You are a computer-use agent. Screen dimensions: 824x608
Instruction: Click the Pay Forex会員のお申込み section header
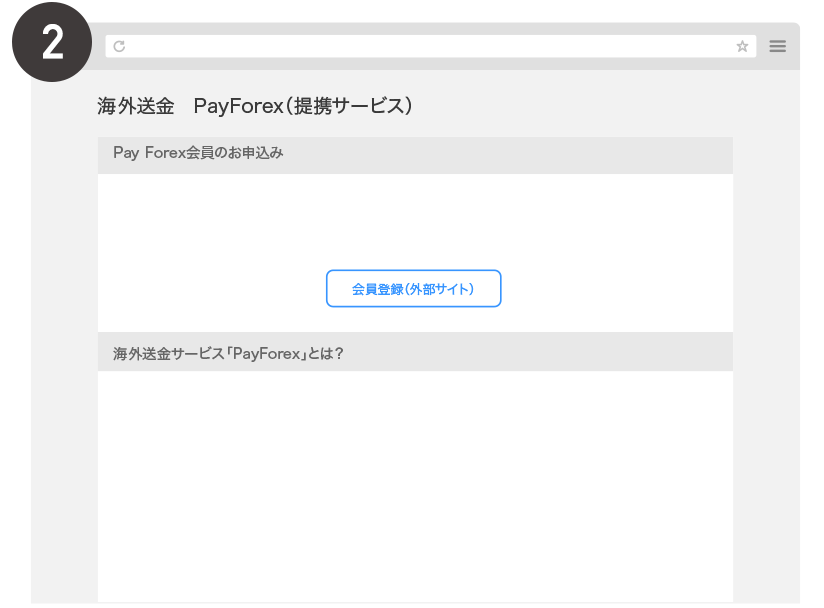coord(415,155)
